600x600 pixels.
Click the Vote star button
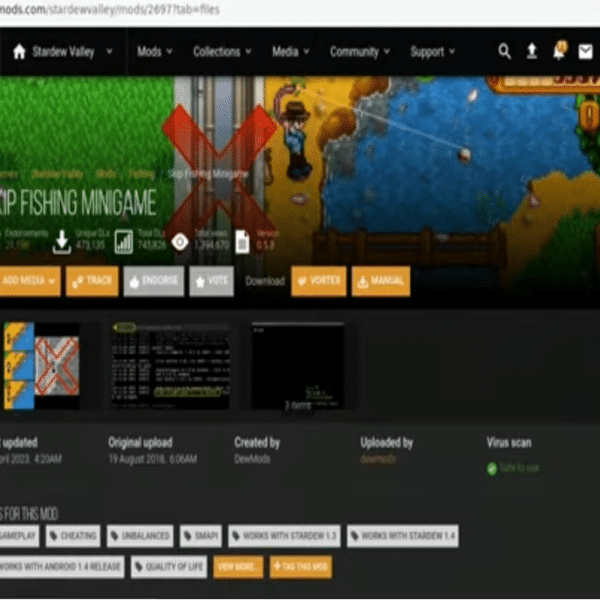pos(212,281)
